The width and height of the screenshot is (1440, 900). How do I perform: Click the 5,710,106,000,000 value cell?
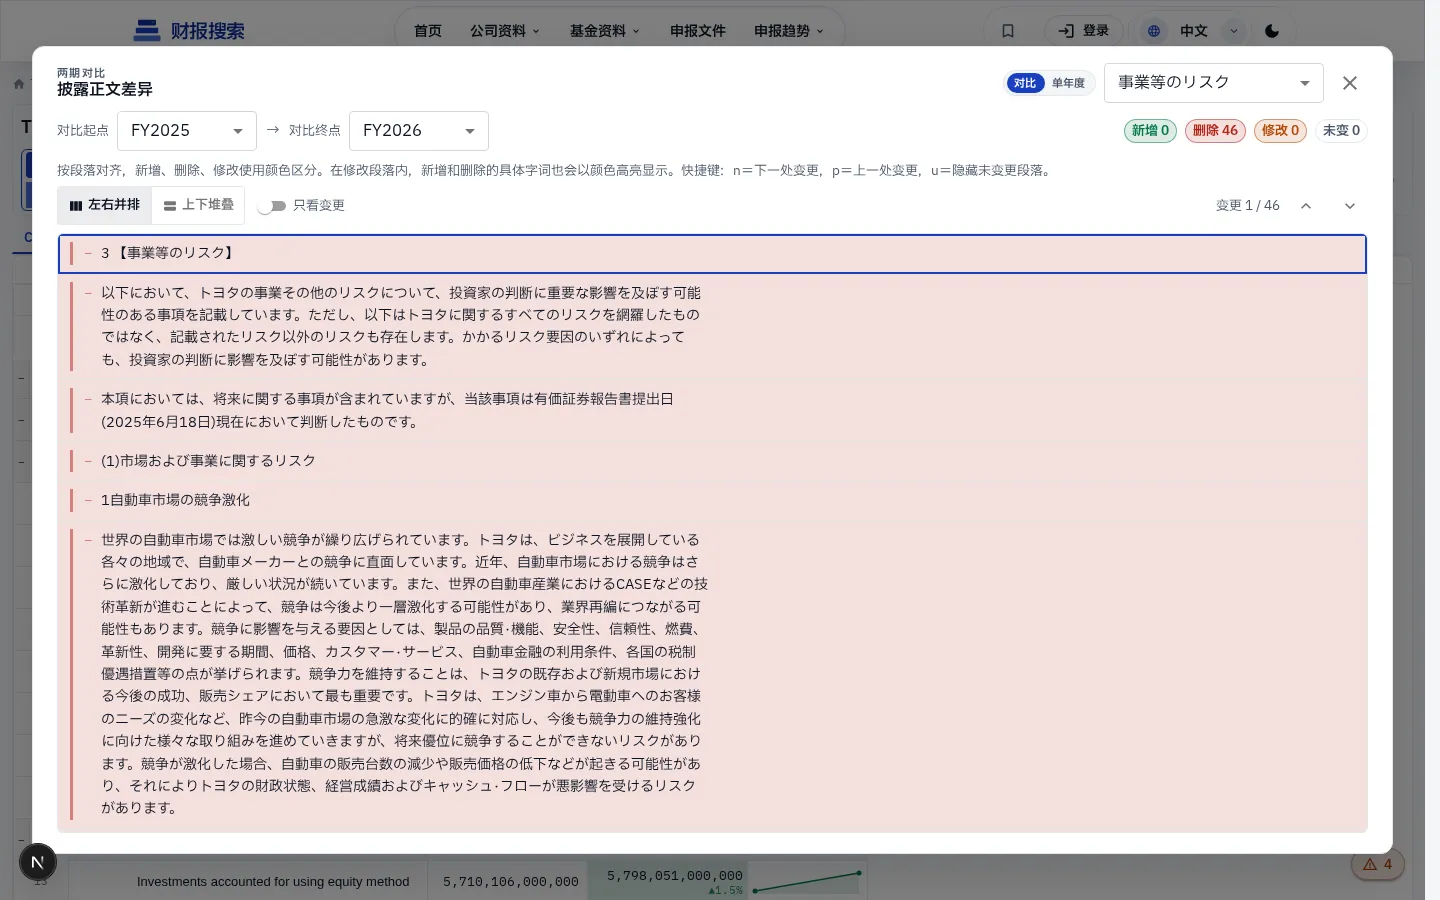click(x=510, y=882)
